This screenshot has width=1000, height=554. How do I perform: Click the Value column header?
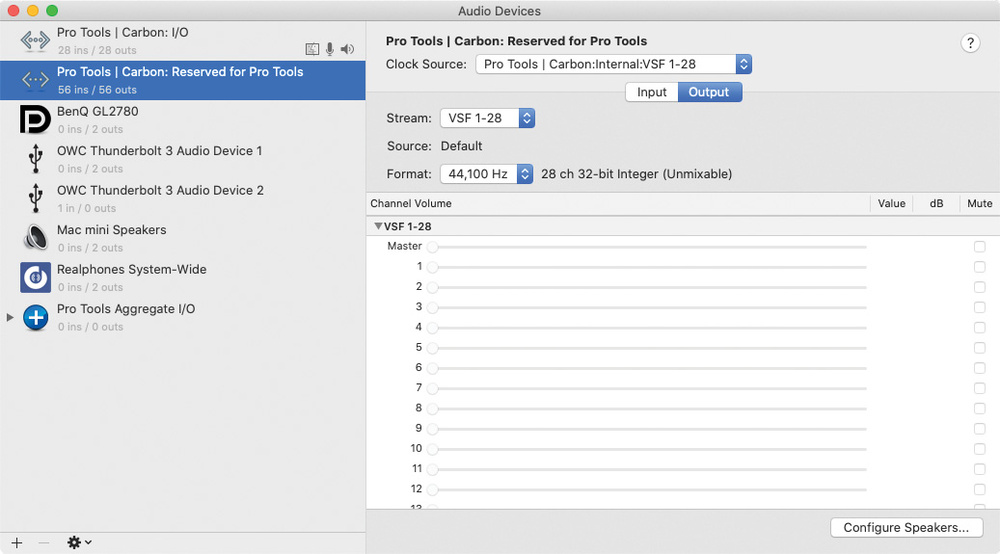(x=891, y=203)
